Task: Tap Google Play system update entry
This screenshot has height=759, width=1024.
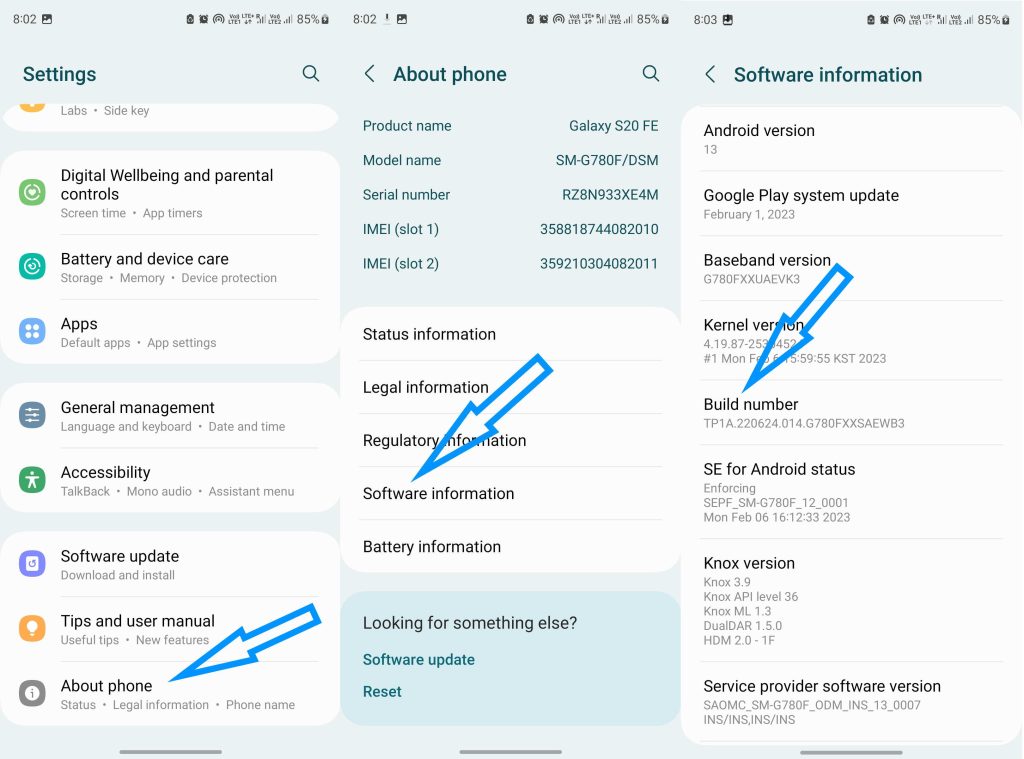Action: click(x=852, y=204)
